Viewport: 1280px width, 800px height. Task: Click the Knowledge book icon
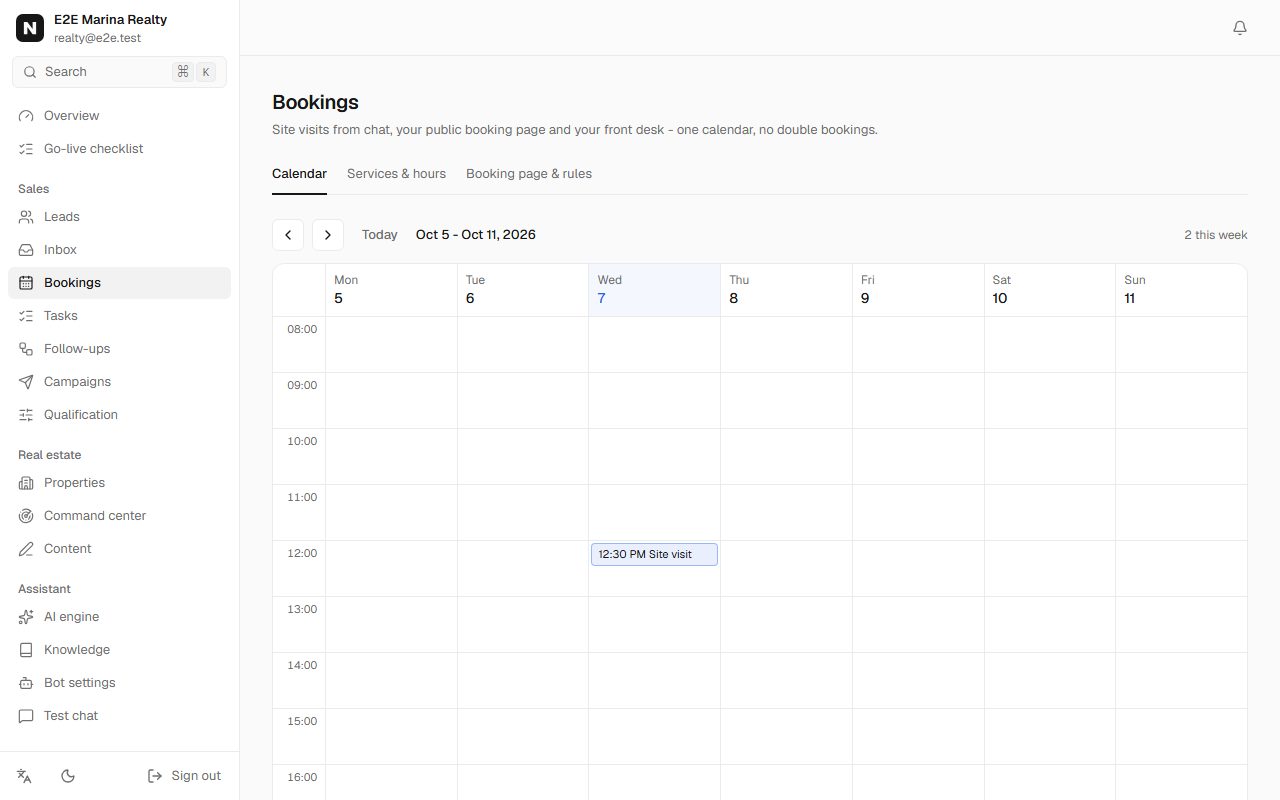[26, 650]
